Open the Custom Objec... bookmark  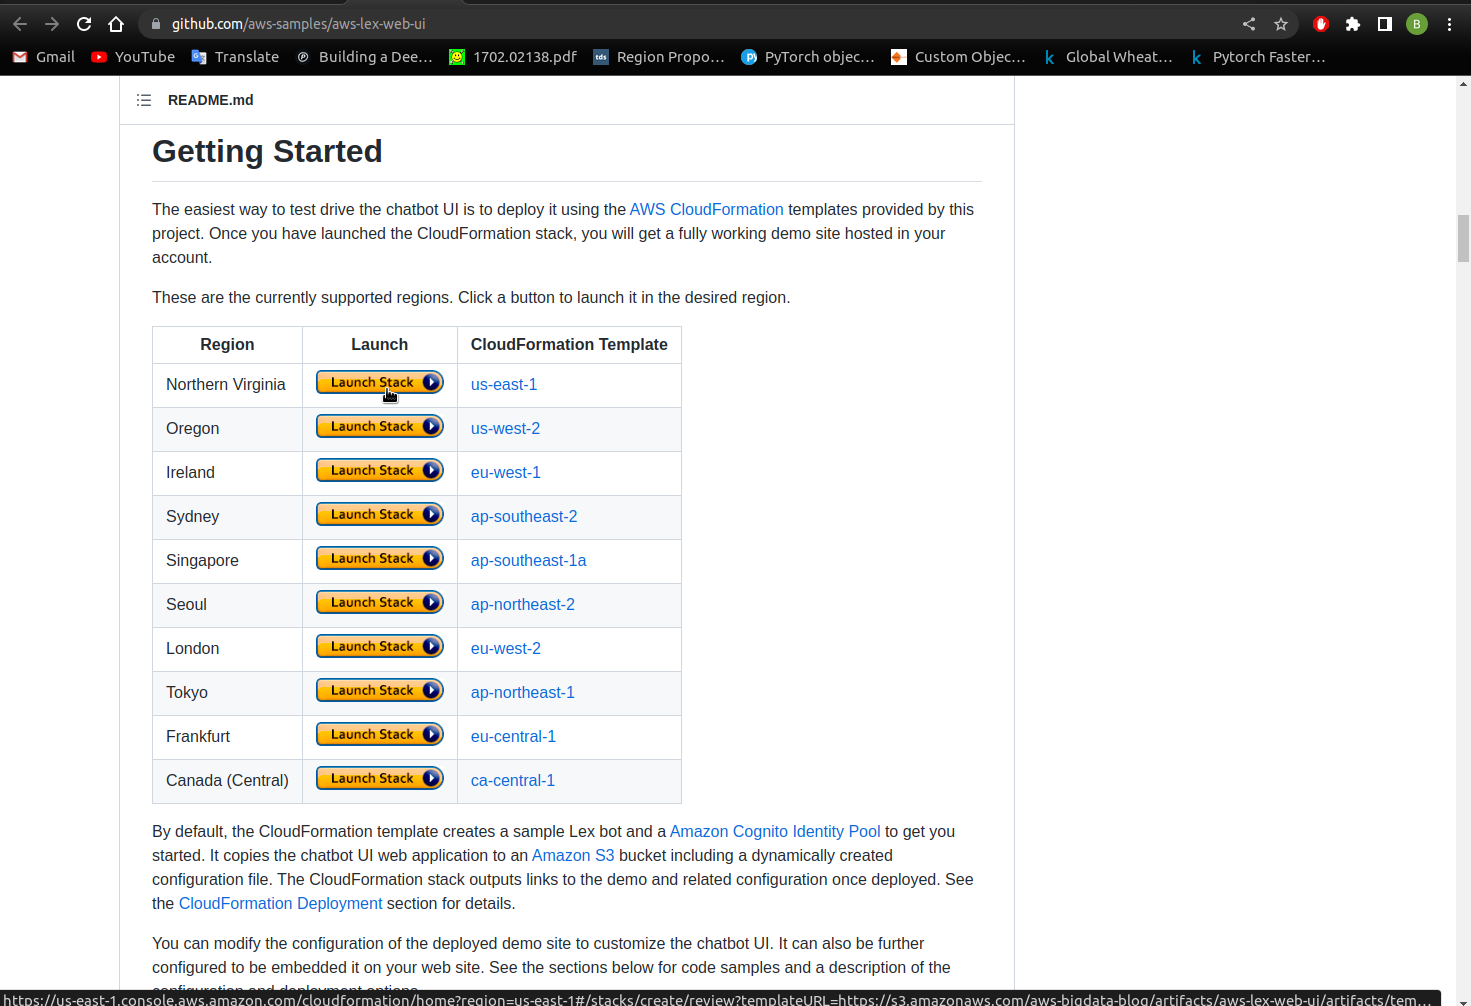pos(958,57)
